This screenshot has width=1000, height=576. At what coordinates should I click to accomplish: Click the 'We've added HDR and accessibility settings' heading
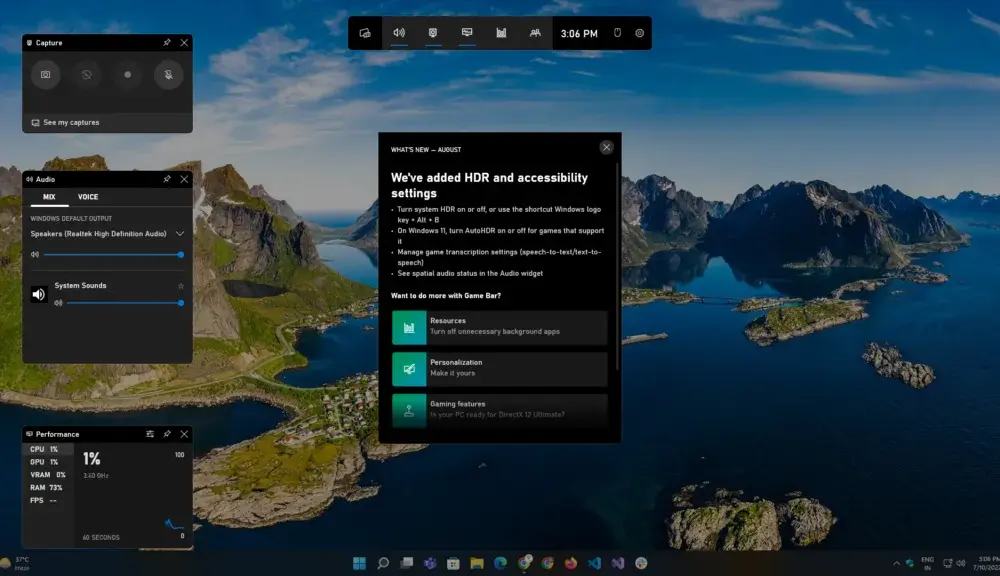click(489, 185)
